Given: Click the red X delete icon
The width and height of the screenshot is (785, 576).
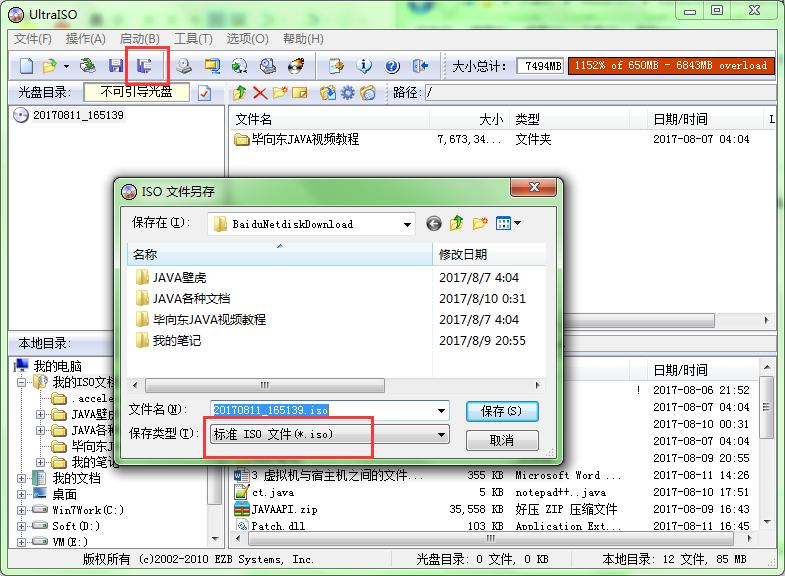Looking at the screenshot, I should (260, 93).
